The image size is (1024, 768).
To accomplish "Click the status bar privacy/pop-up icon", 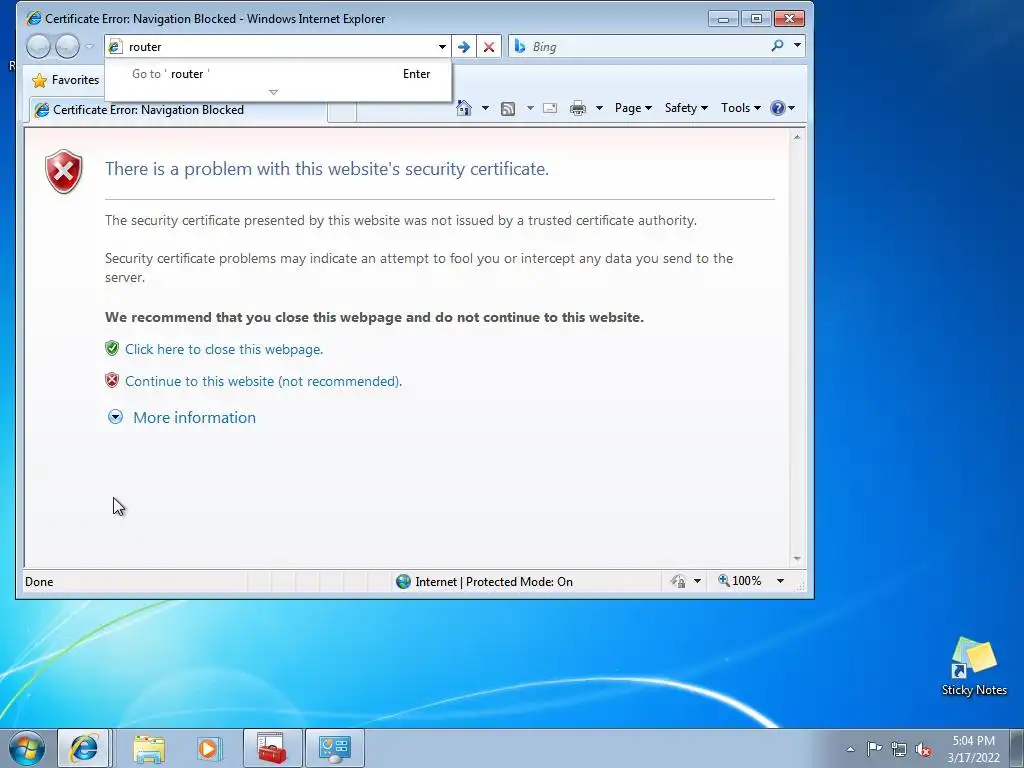I will [678, 581].
